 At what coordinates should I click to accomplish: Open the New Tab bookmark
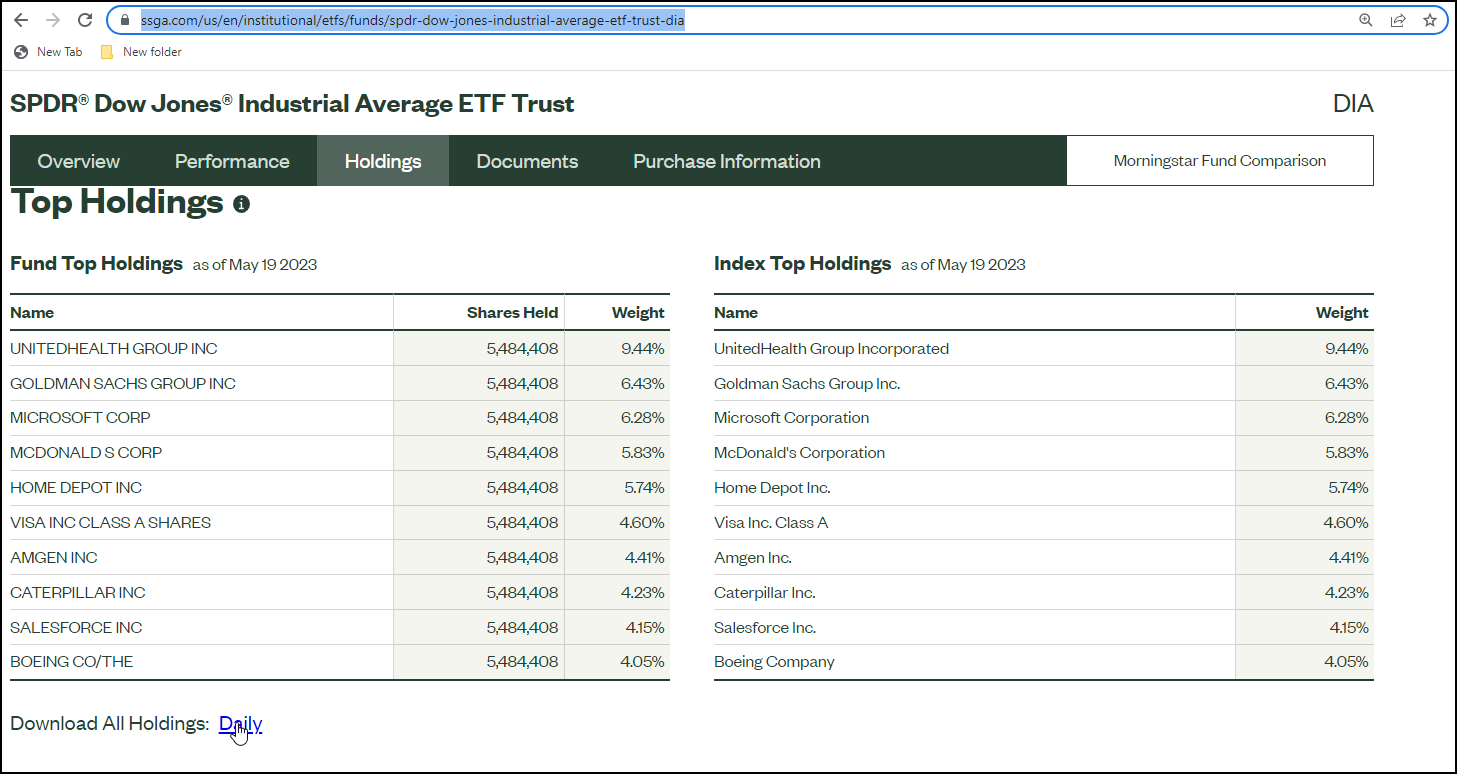pos(48,52)
